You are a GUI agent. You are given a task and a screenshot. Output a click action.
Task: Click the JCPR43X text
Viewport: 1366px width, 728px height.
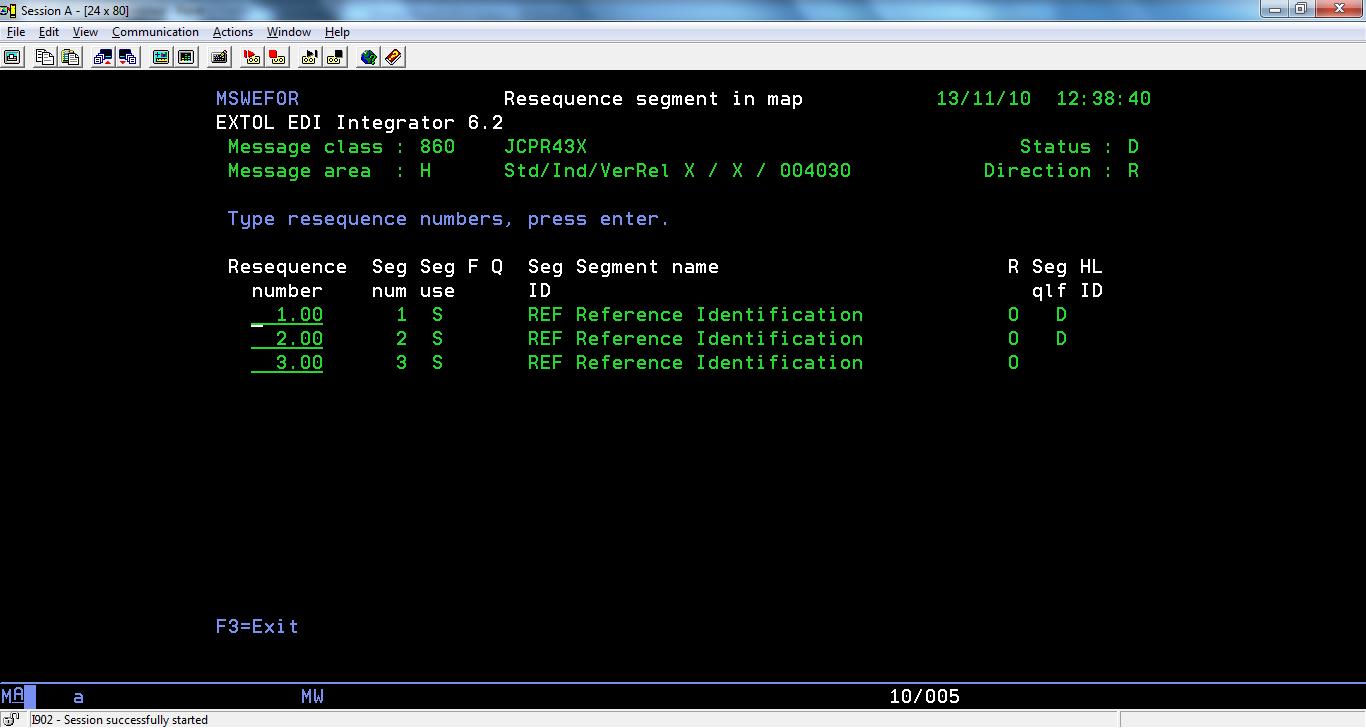545,147
